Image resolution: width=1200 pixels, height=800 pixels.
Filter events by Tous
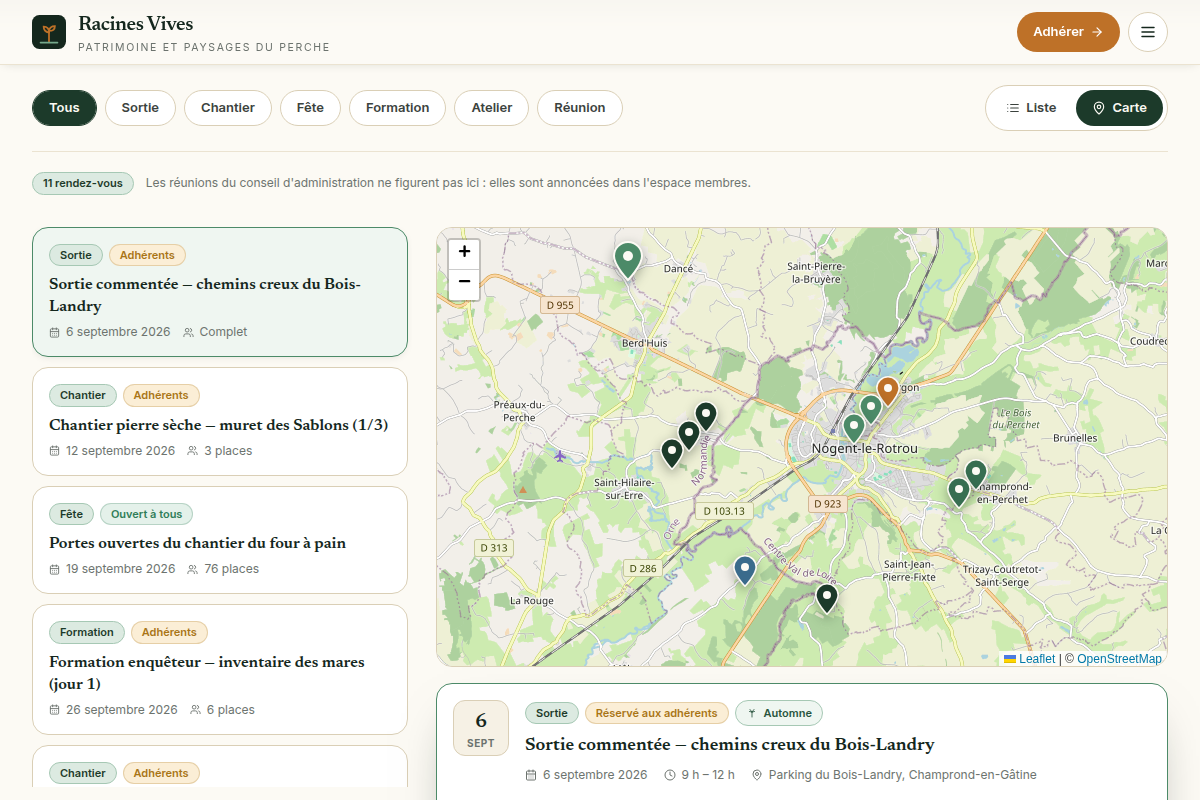(x=64, y=108)
